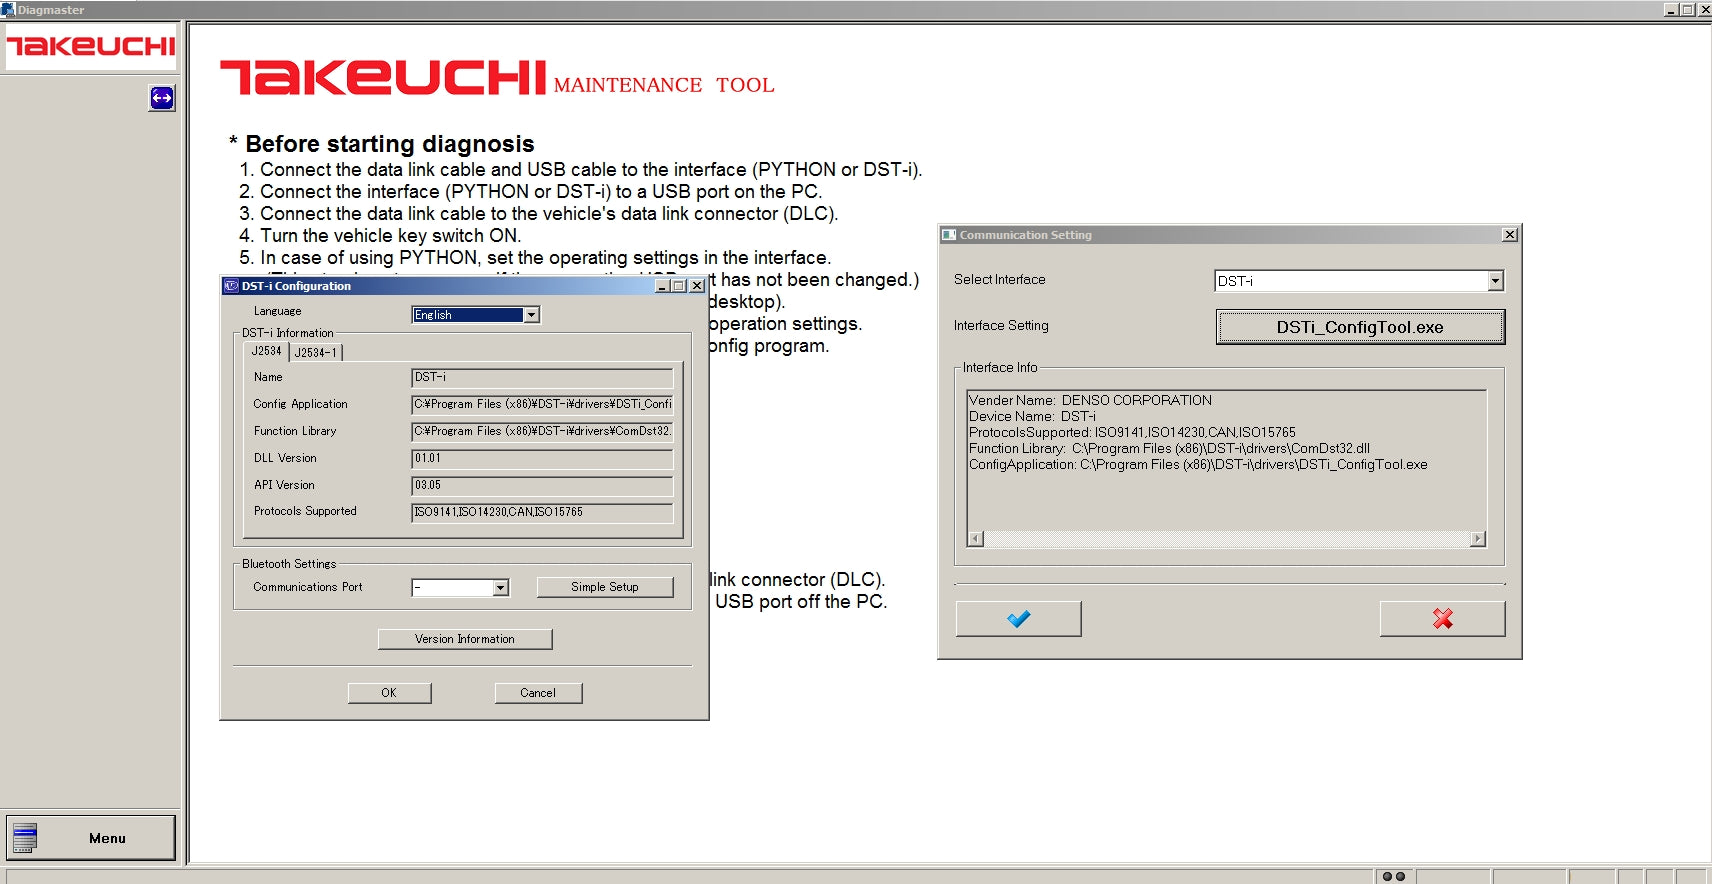Image resolution: width=1712 pixels, height=884 pixels.
Task: Switch to the J2534-1 tab
Action: [316, 352]
